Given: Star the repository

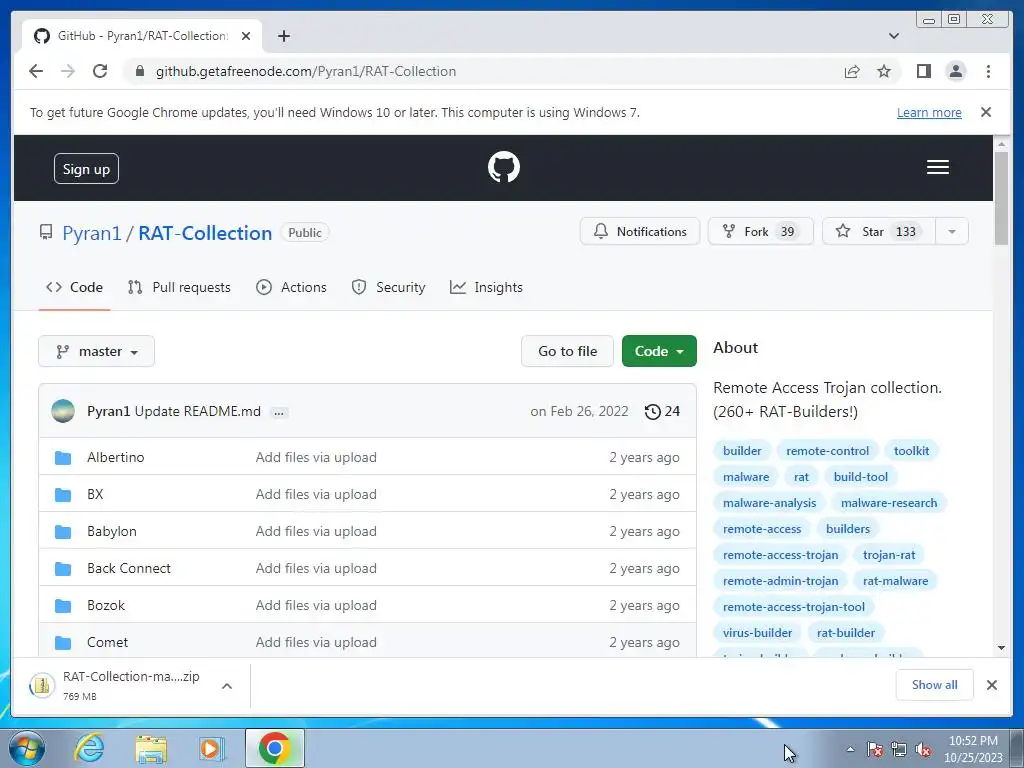Looking at the screenshot, I should pos(879,232).
